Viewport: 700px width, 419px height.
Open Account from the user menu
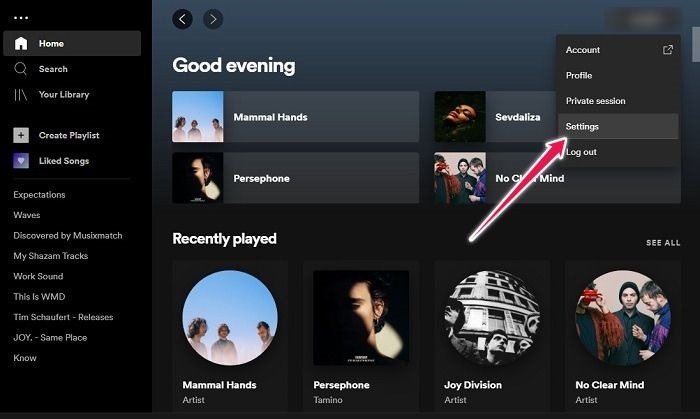(x=618, y=50)
